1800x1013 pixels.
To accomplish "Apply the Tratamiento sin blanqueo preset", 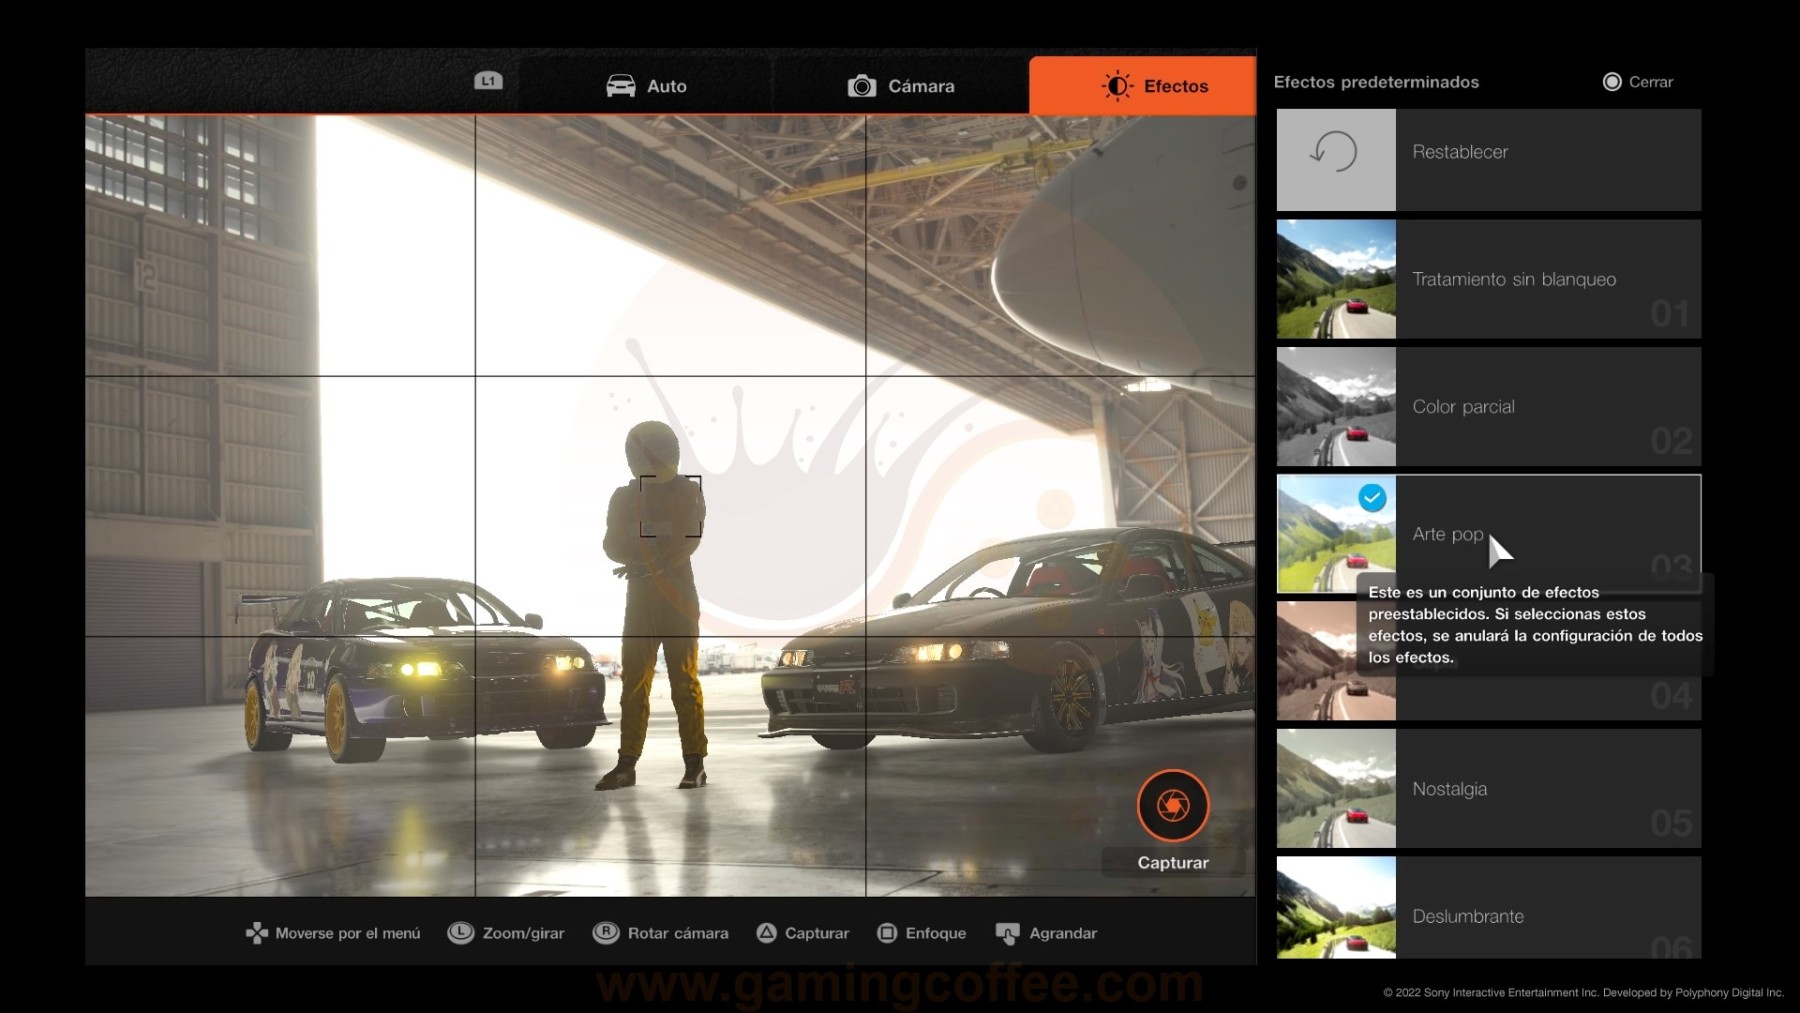I will point(1489,279).
